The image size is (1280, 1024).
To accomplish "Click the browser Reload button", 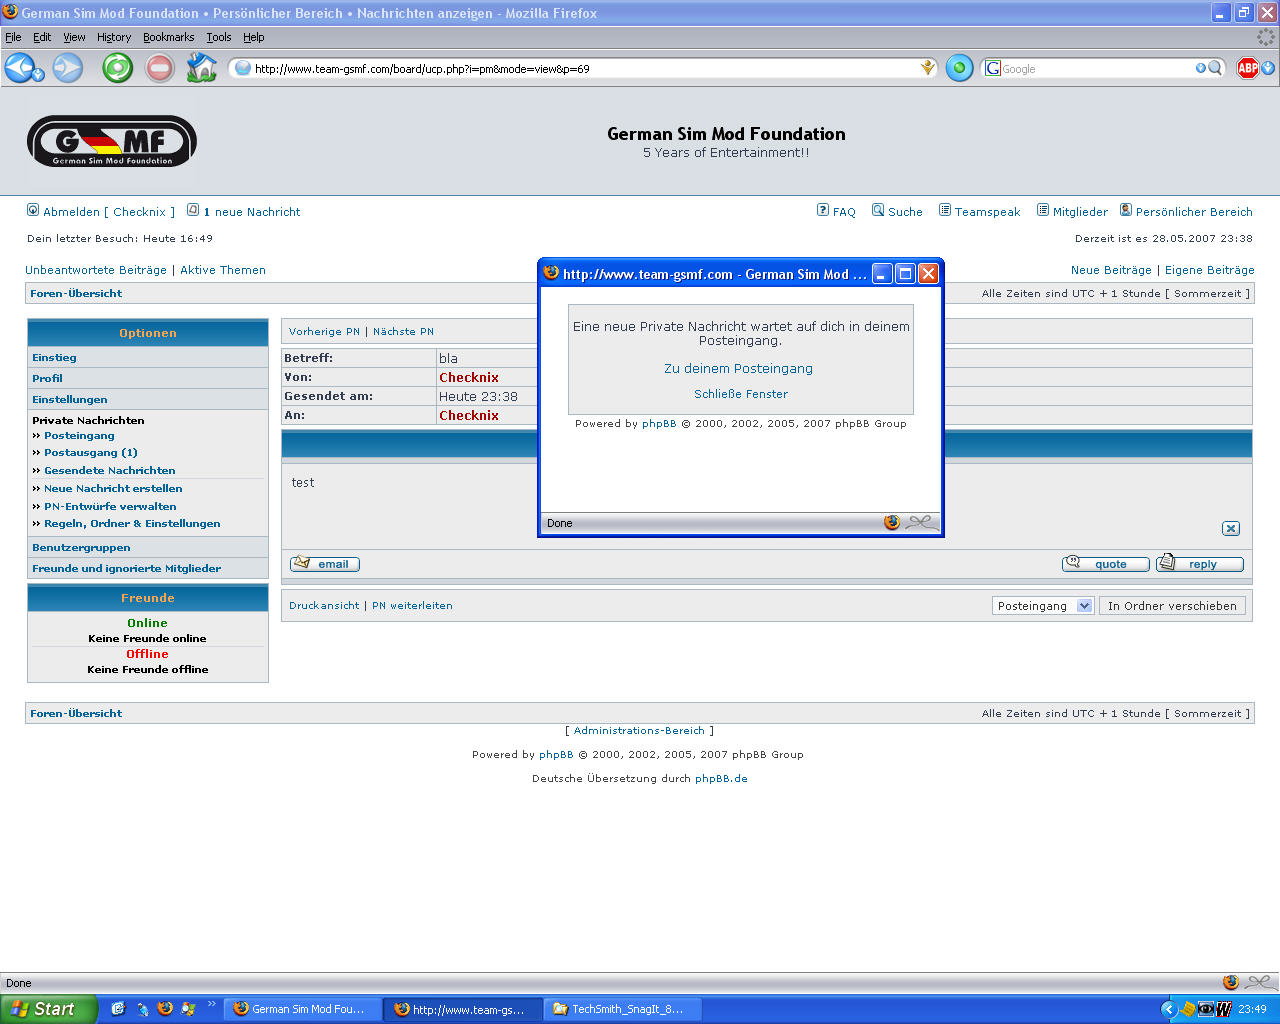I will (x=117, y=68).
